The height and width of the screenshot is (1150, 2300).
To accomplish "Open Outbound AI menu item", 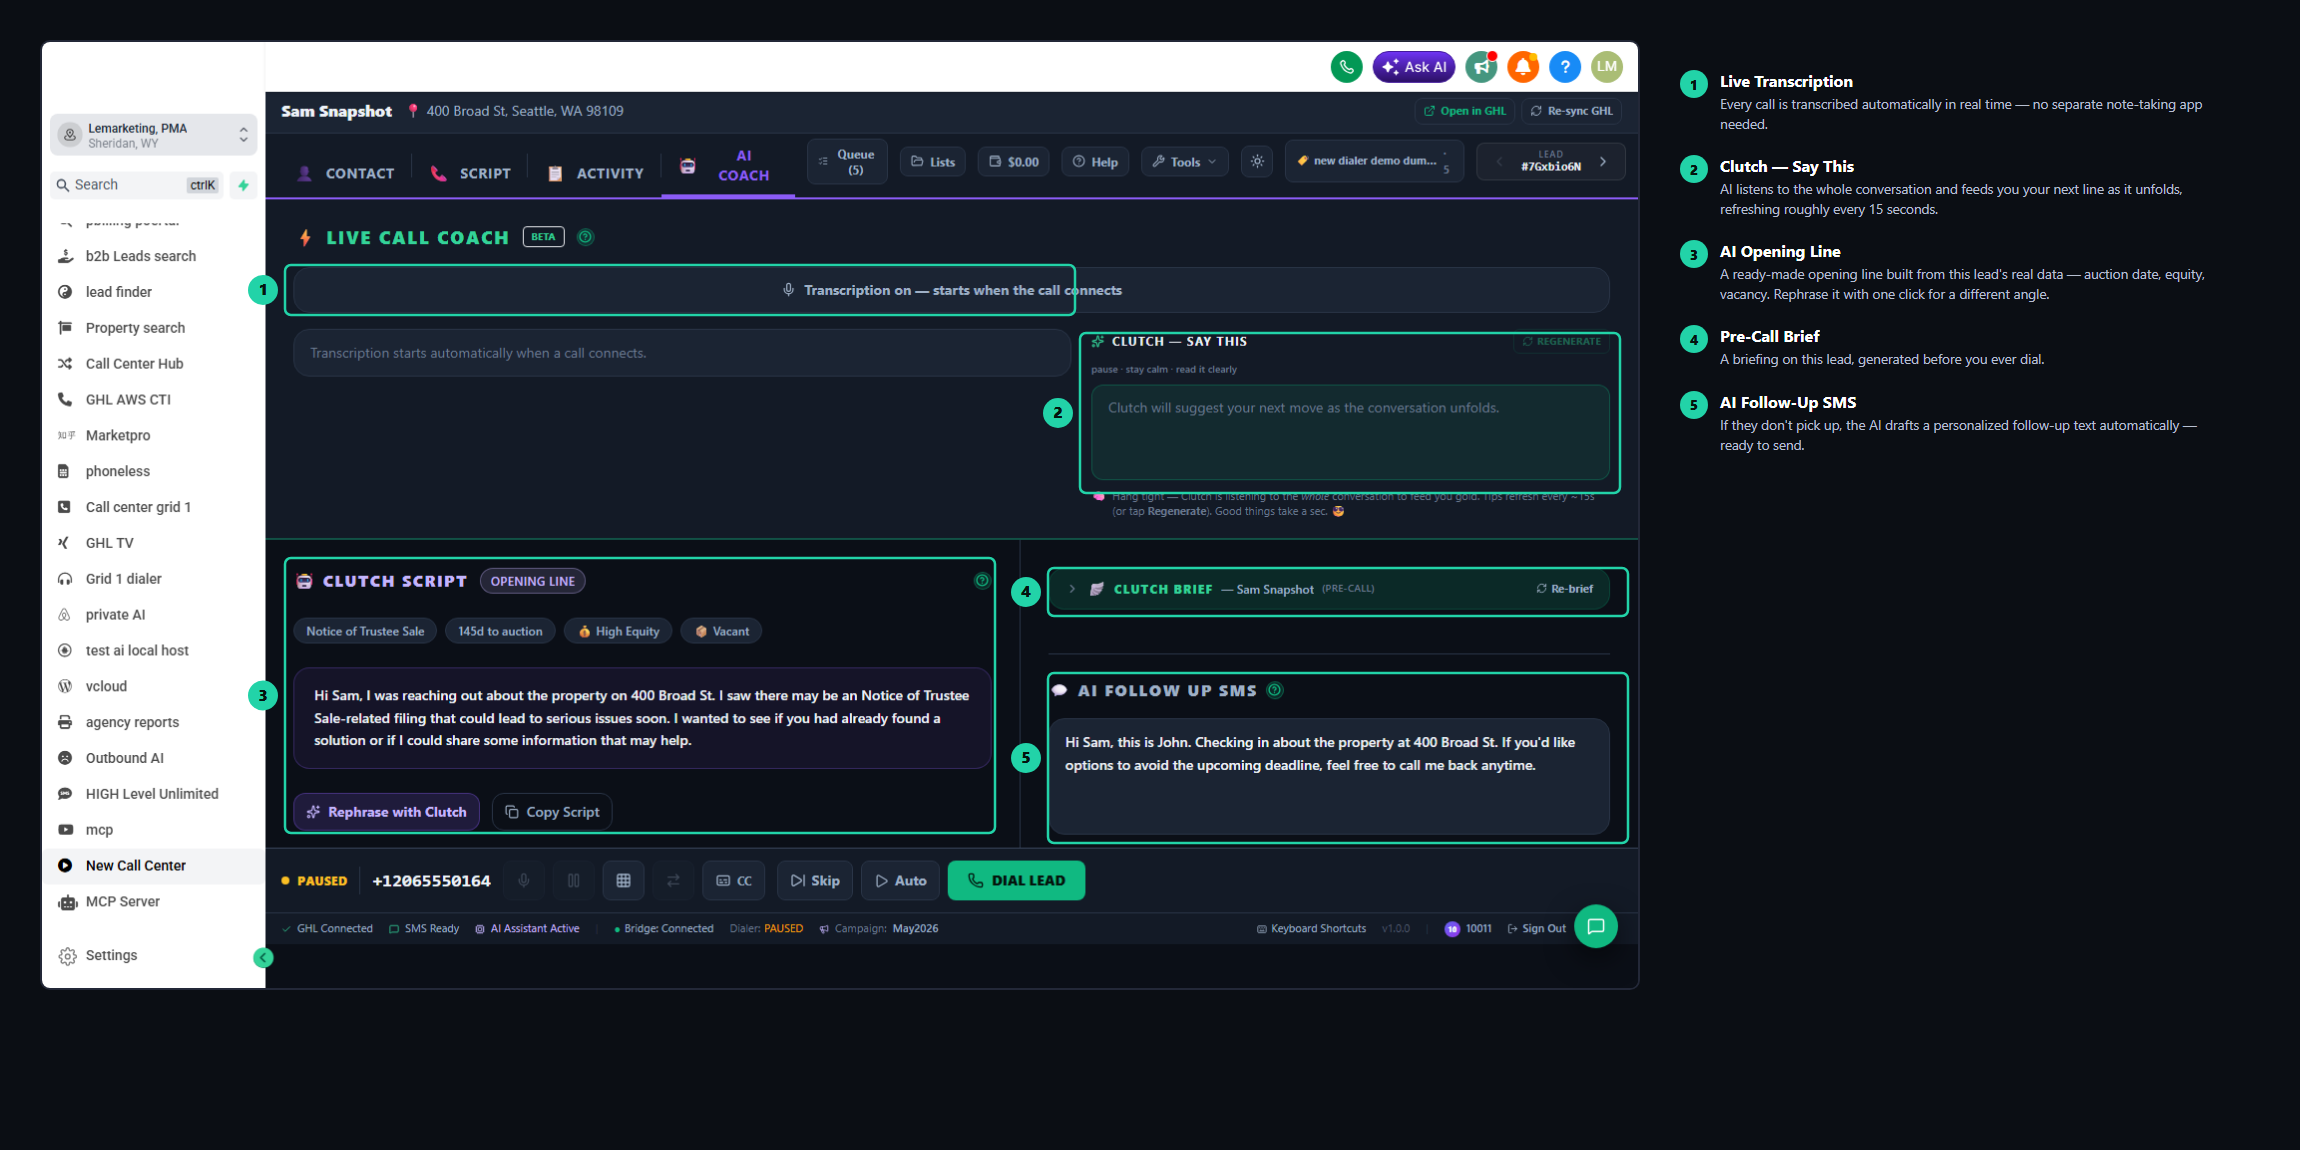I will point(124,758).
